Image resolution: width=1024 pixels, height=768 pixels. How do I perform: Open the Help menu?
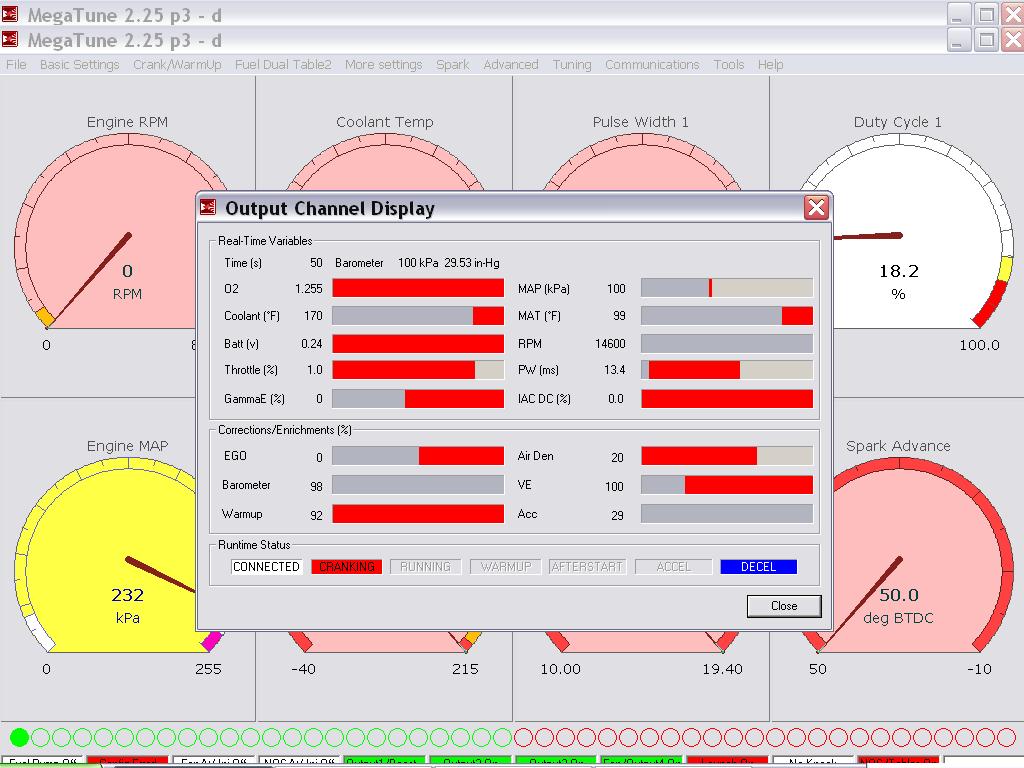[x=770, y=65]
